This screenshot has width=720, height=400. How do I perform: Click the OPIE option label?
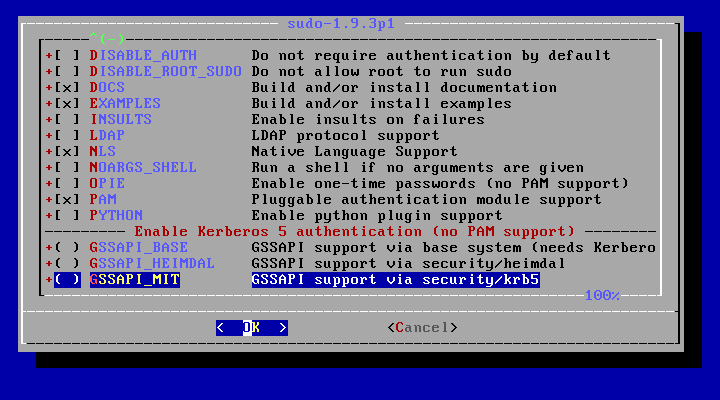point(107,184)
